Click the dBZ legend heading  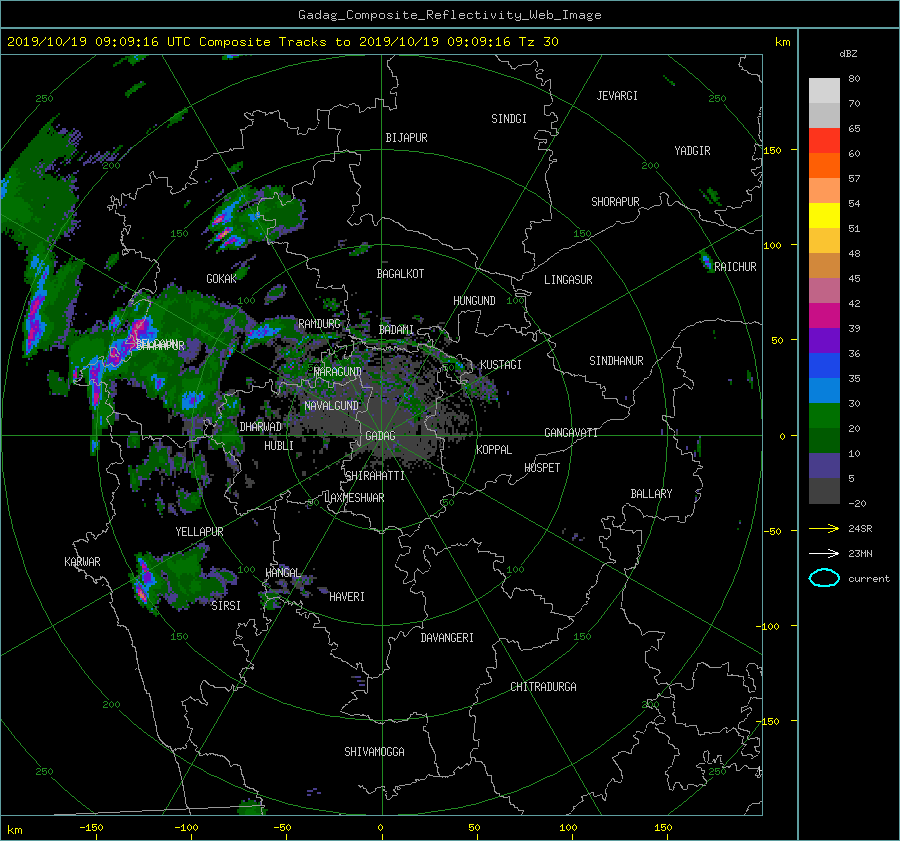click(x=848, y=54)
